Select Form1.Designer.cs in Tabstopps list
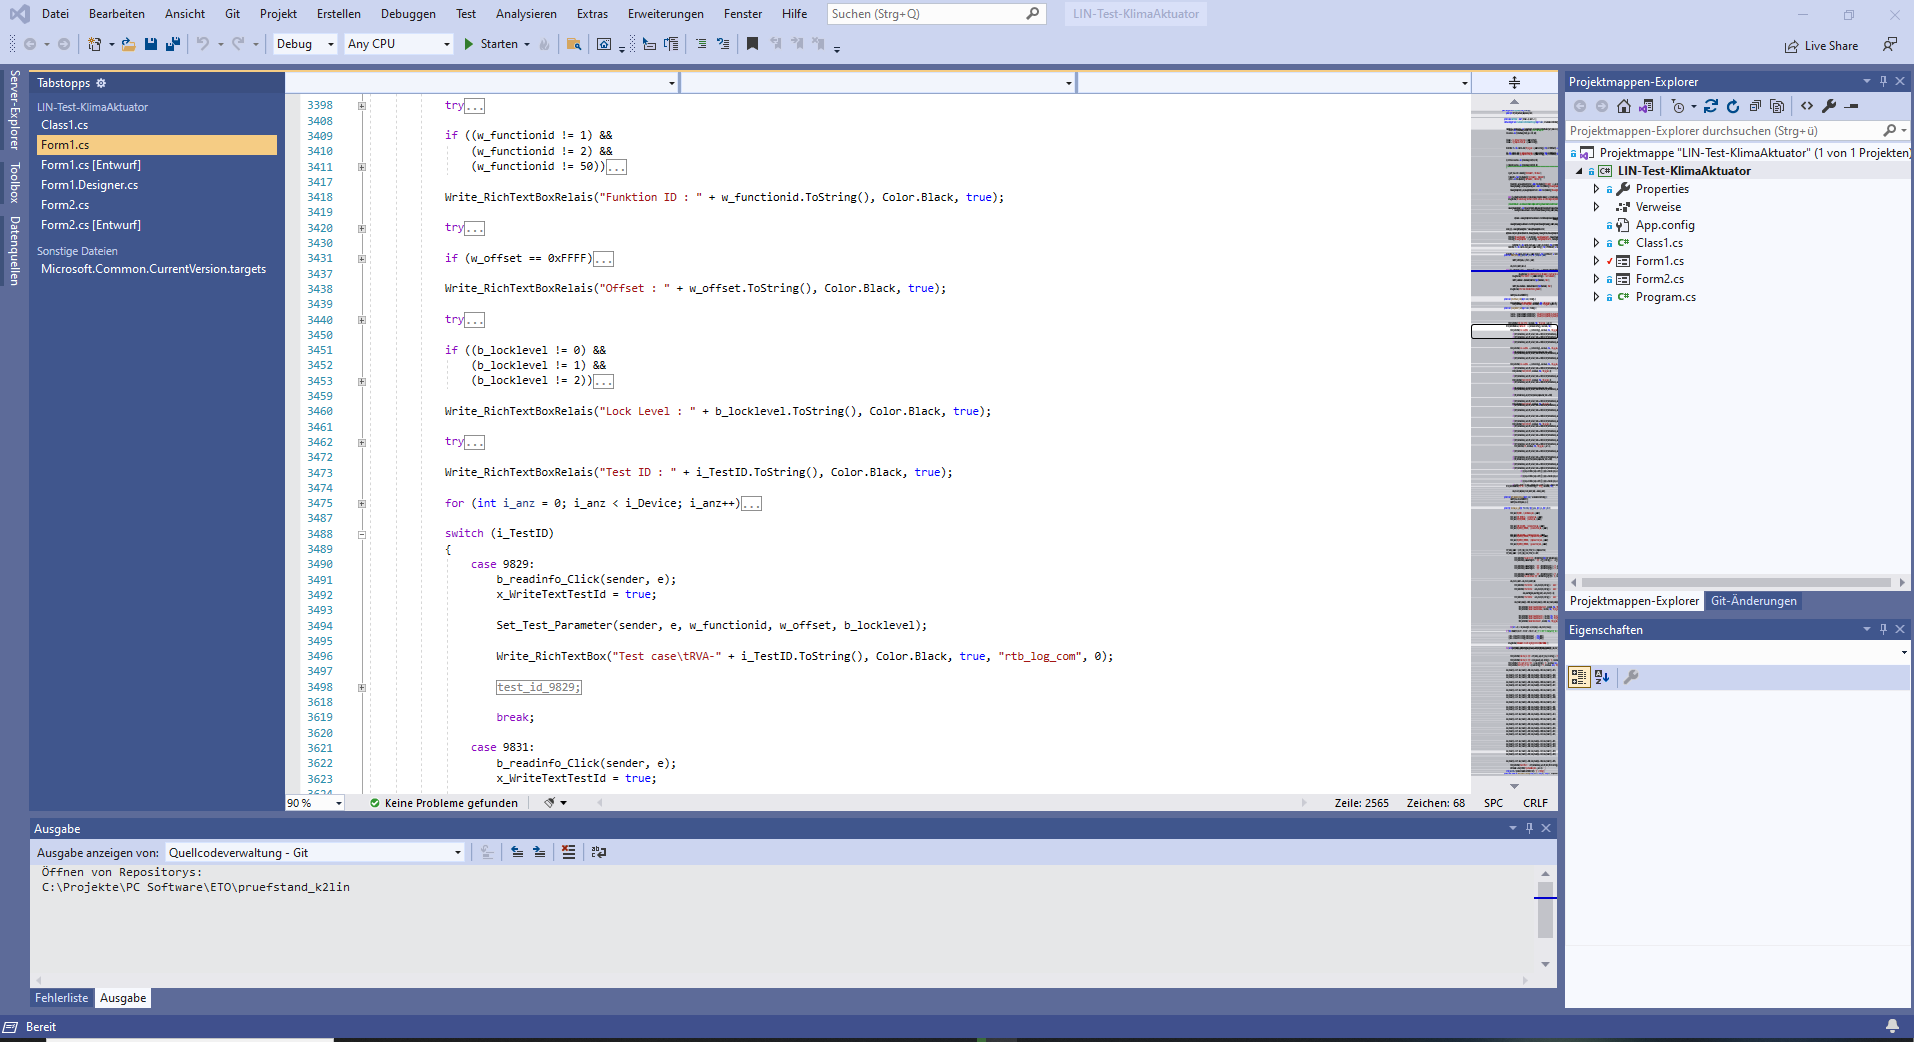The width and height of the screenshot is (1914, 1042). [x=90, y=185]
